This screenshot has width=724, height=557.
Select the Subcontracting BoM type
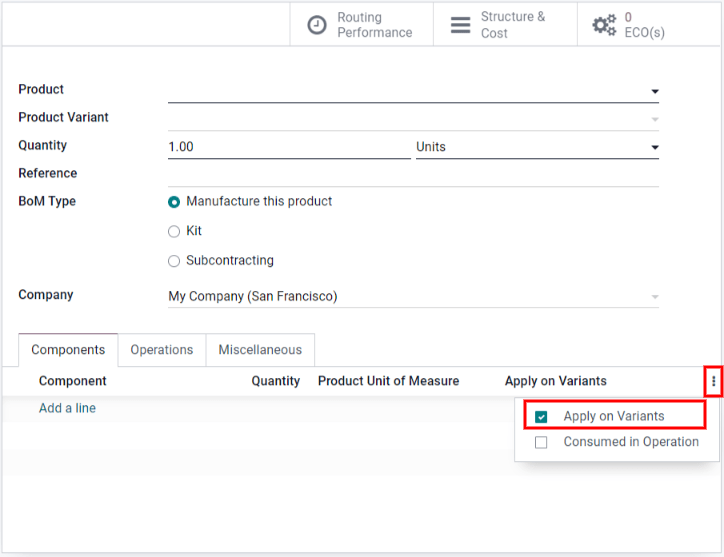pyautogui.click(x=174, y=261)
